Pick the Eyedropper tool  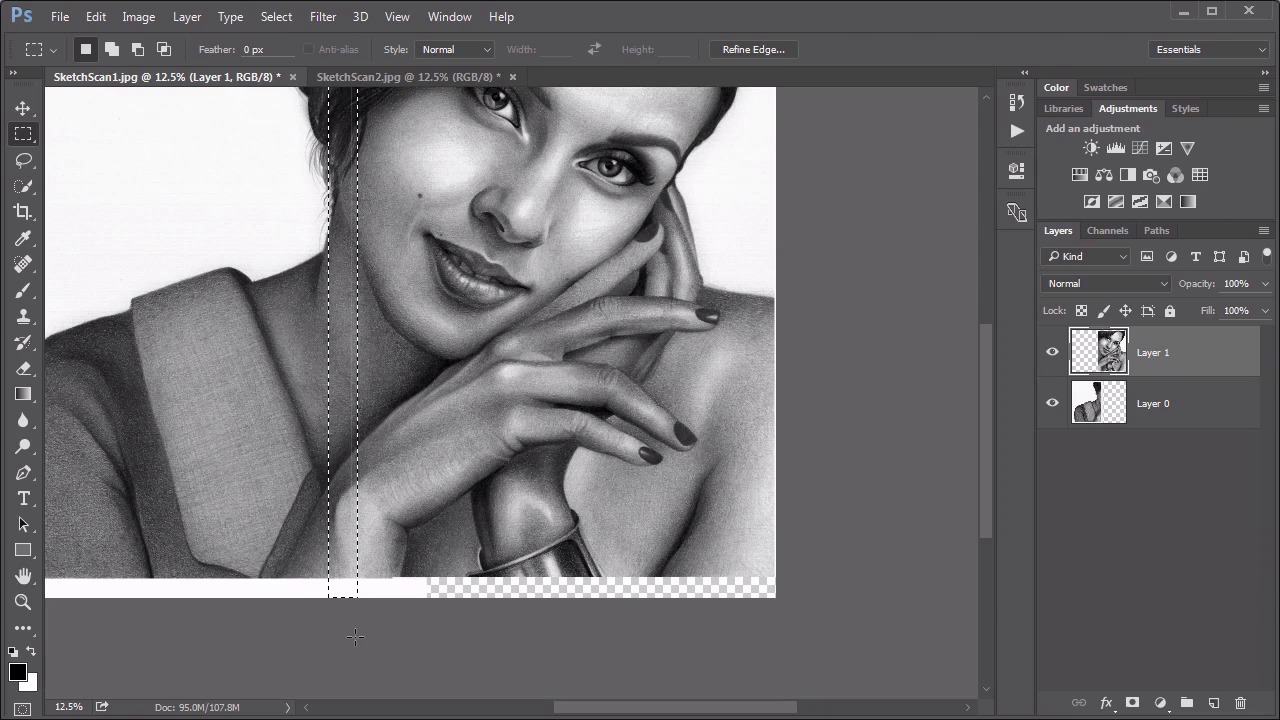[23, 238]
